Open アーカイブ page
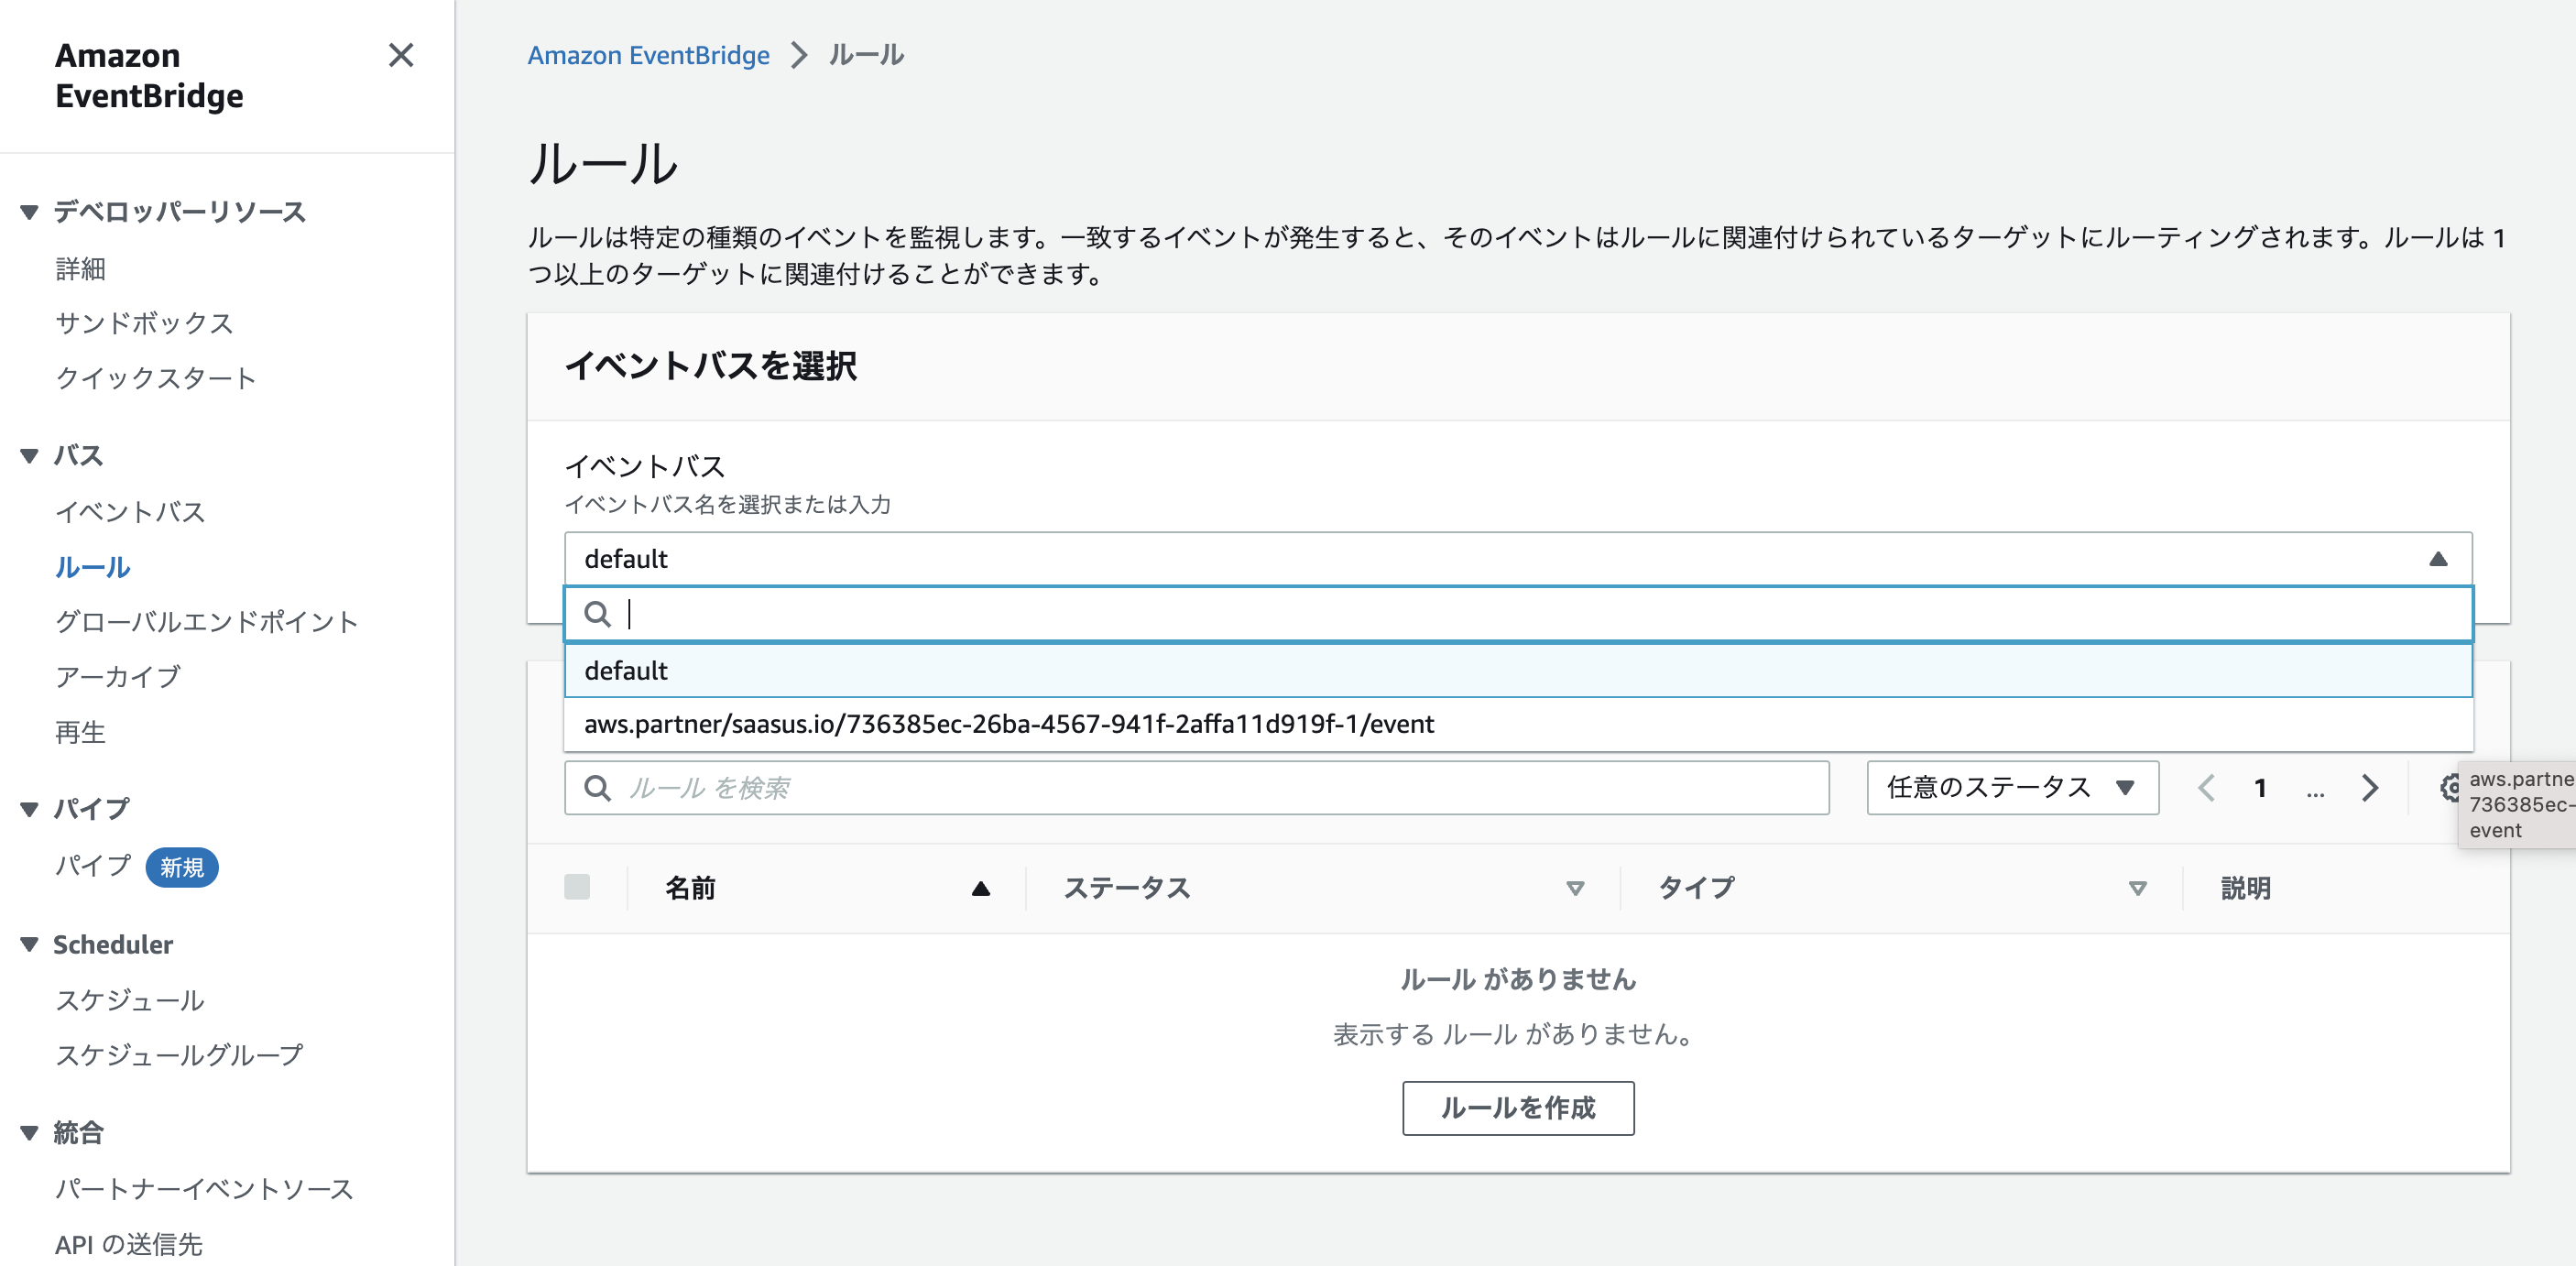The image size is (2576, 1266). tap(118, 677)
